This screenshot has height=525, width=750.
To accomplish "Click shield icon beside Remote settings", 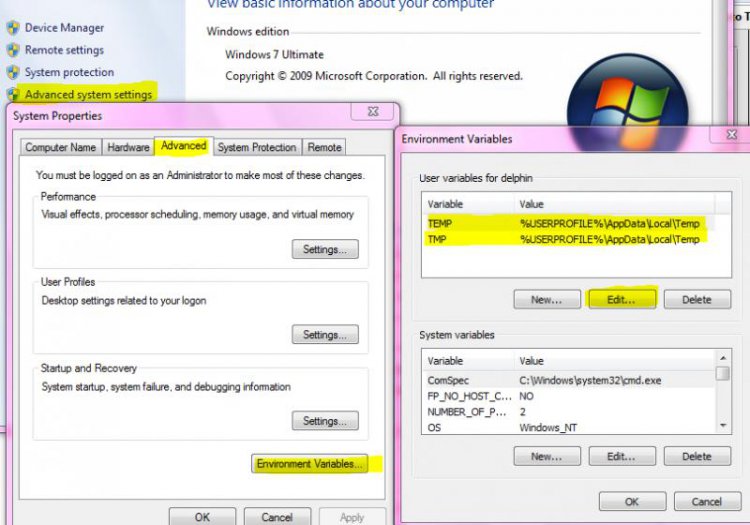I will (13, 50).
